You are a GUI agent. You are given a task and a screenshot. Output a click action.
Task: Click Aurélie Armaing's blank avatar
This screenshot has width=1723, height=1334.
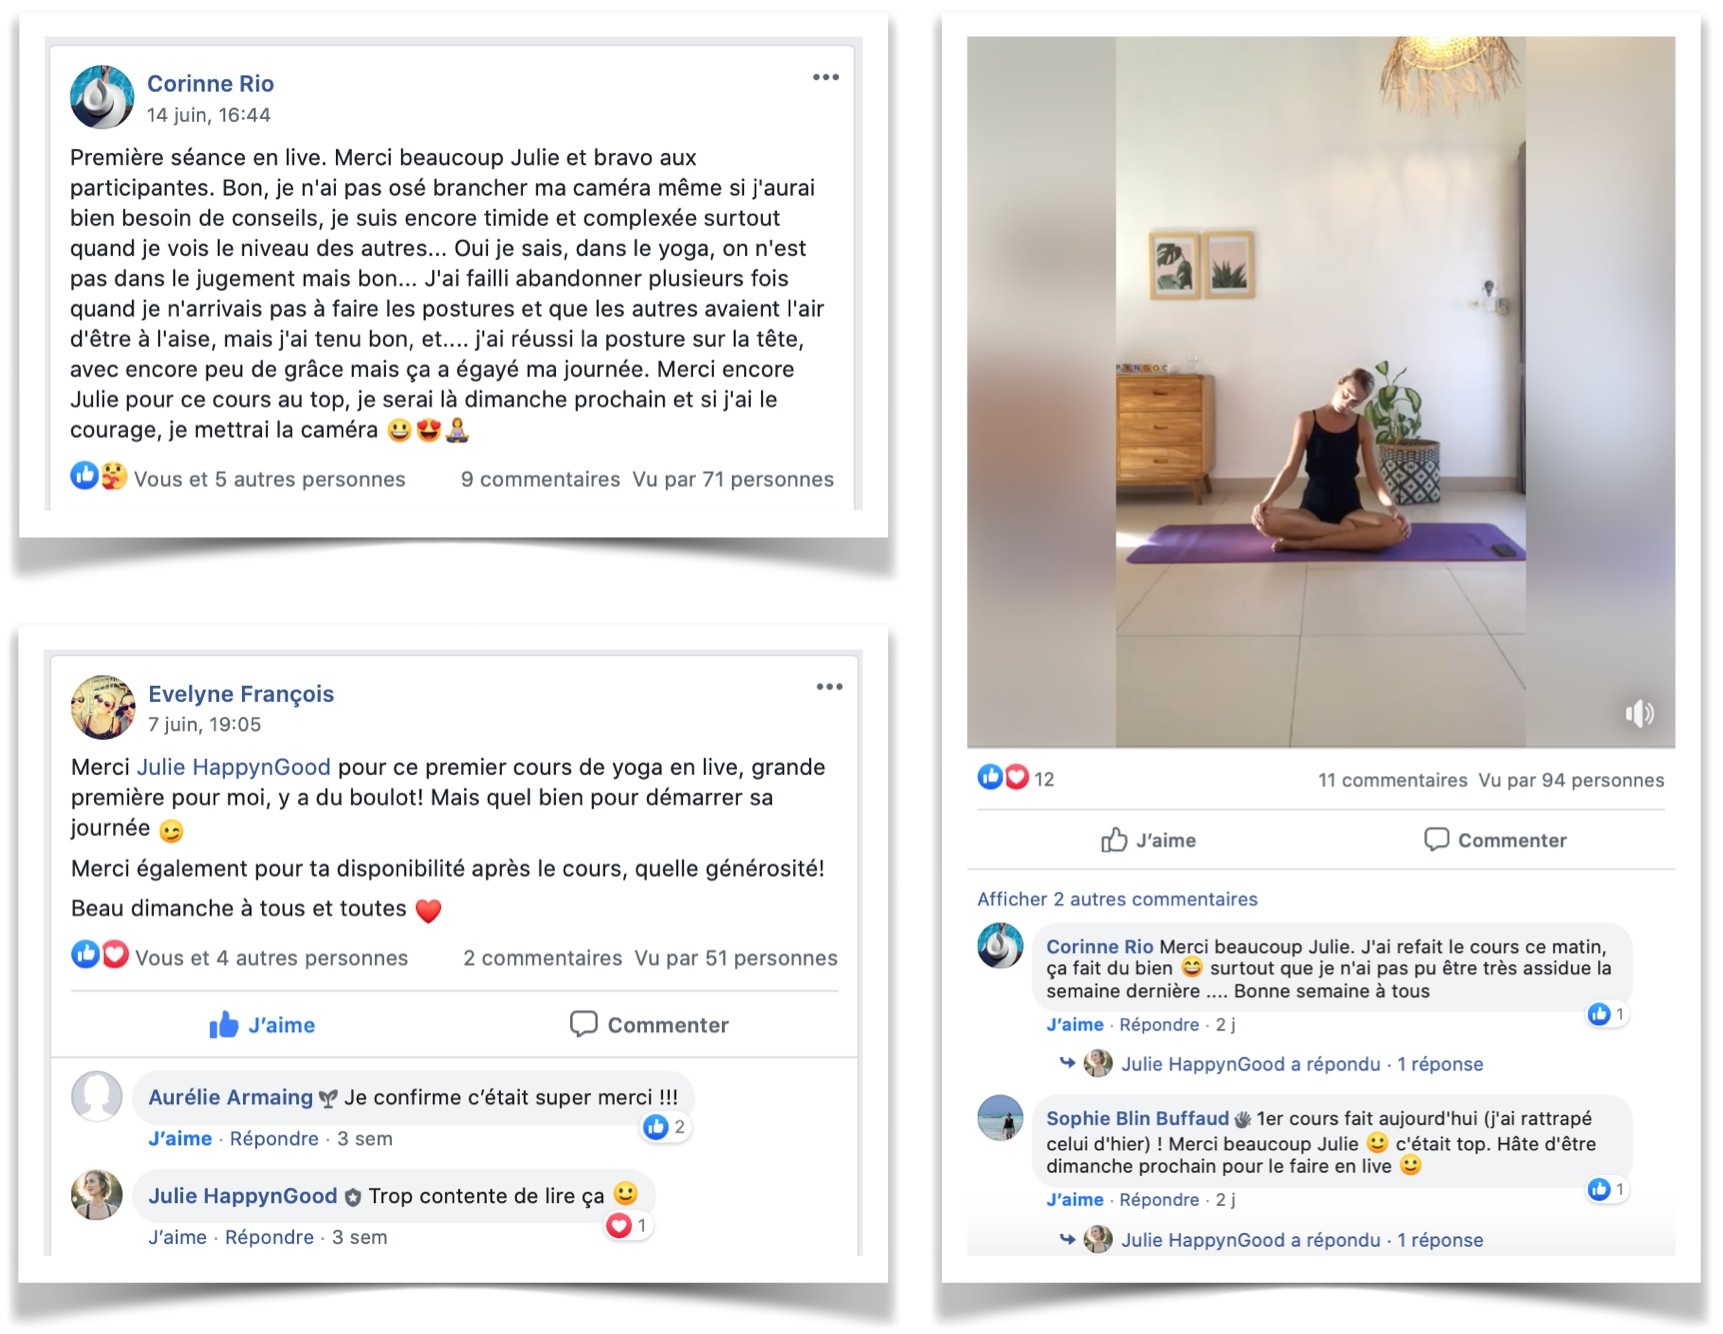point(97,1096)
